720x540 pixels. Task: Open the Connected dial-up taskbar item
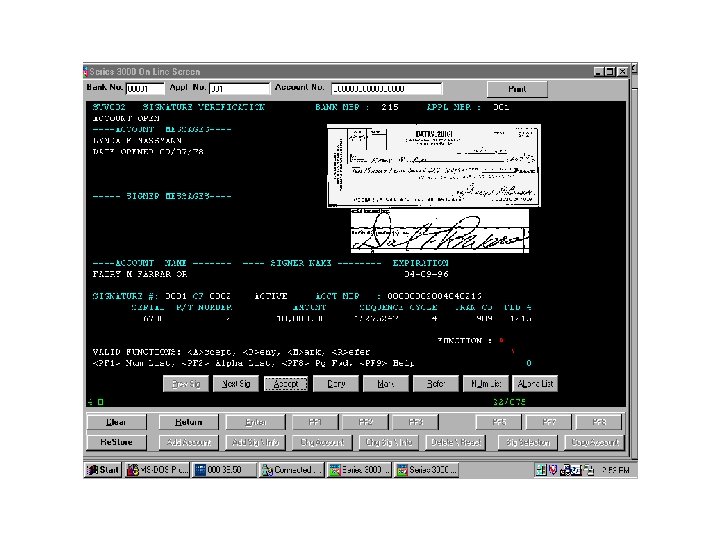(x=292, y=470)
